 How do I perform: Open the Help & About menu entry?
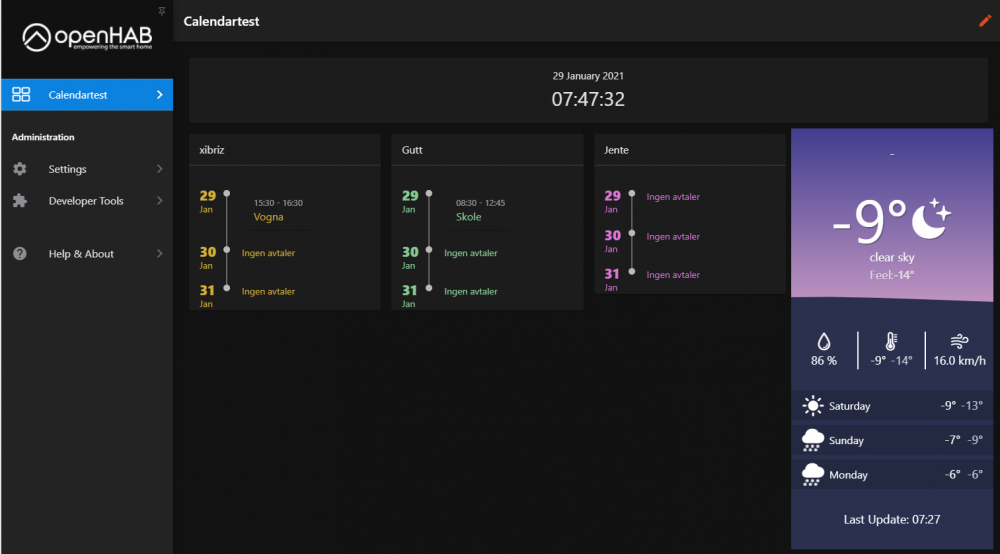81,254
